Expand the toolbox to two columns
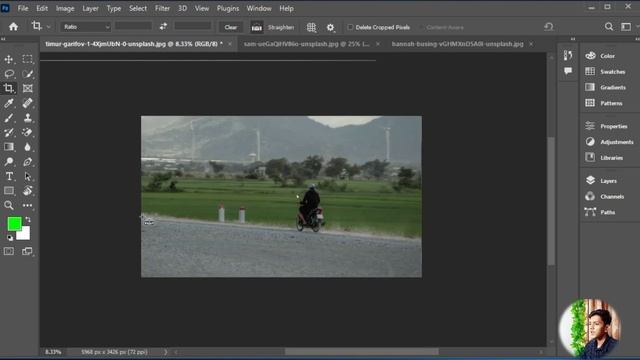 (3, 39)
